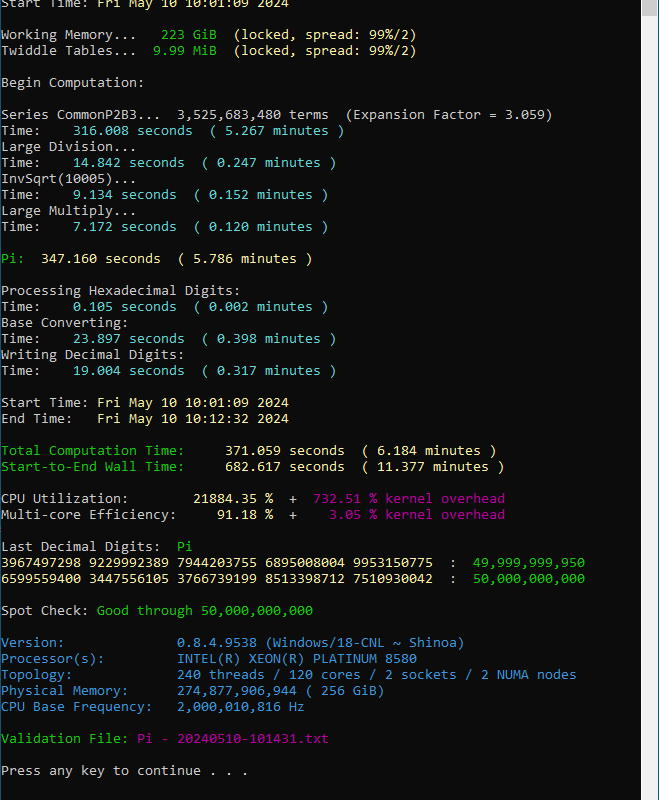The image size is (659, 800).
Task: Click 'Last Decimal Digits:' label
Action: pyautogui.click(x=81, y=547)
